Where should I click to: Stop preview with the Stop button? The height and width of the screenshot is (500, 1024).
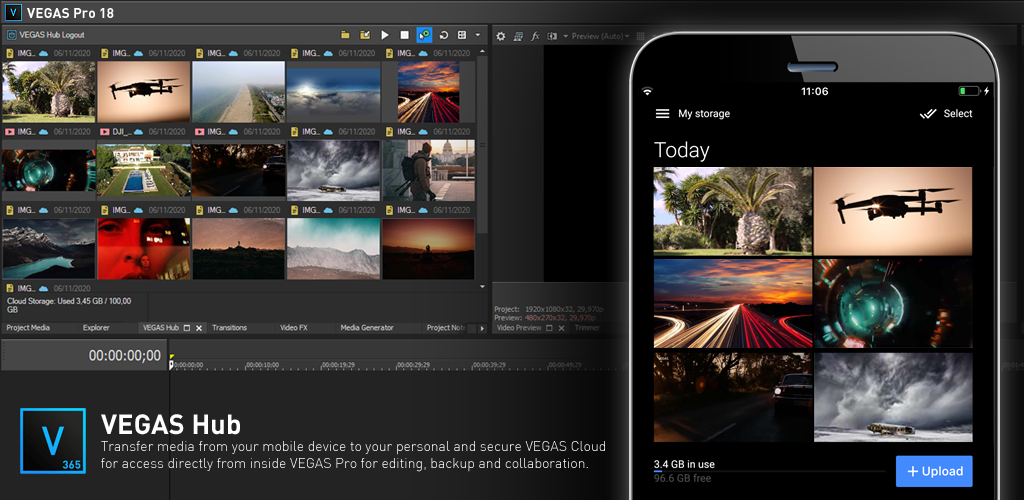pyautogui.click(x=404, y=35)
